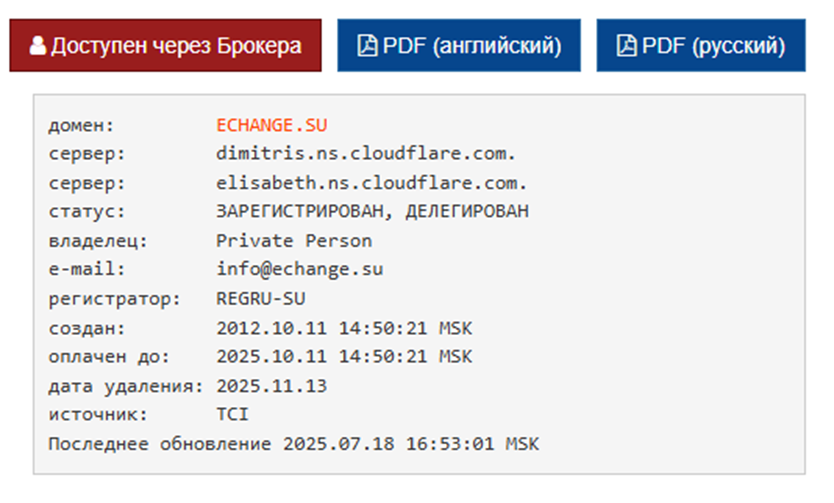This screenshot has width=834, height=503.
Task: Click the person icon on the broker button
Action: tap(38, 46)
